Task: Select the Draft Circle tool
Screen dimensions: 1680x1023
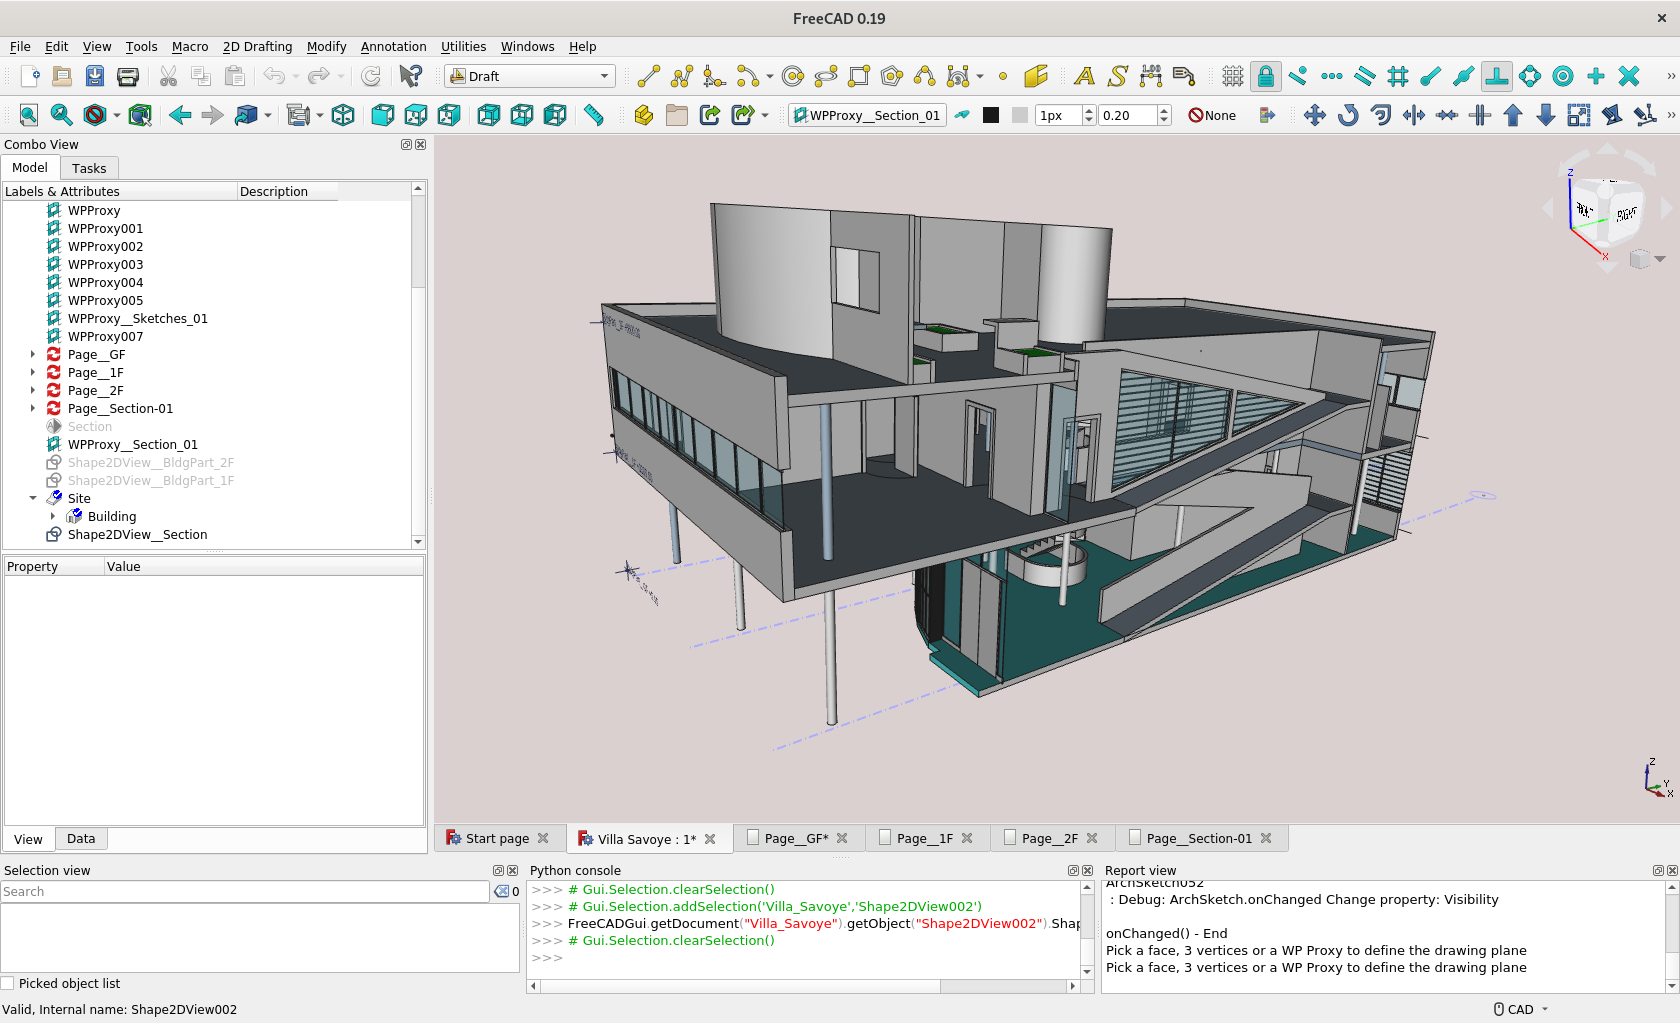Action: point(793,76)
